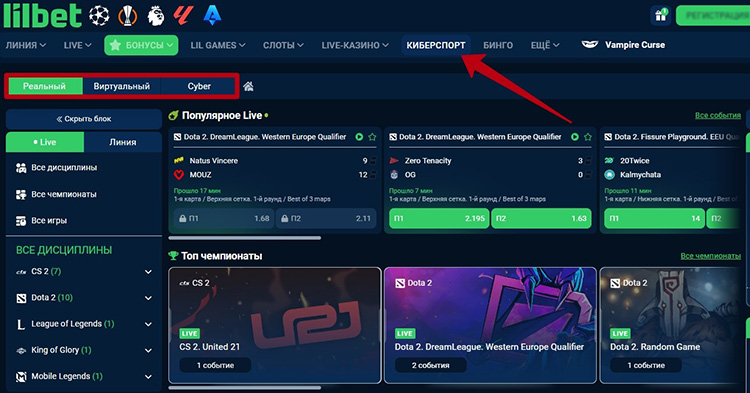Screen dimensions: 750x393
Task: Expand the Dota 2 discipline chevron
Action: pos(148,298)
